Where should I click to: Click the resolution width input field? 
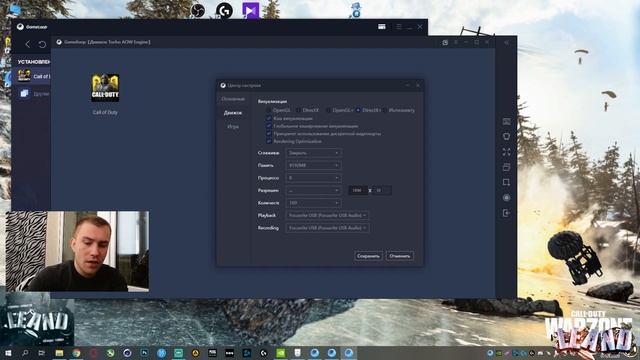[358, 190]
